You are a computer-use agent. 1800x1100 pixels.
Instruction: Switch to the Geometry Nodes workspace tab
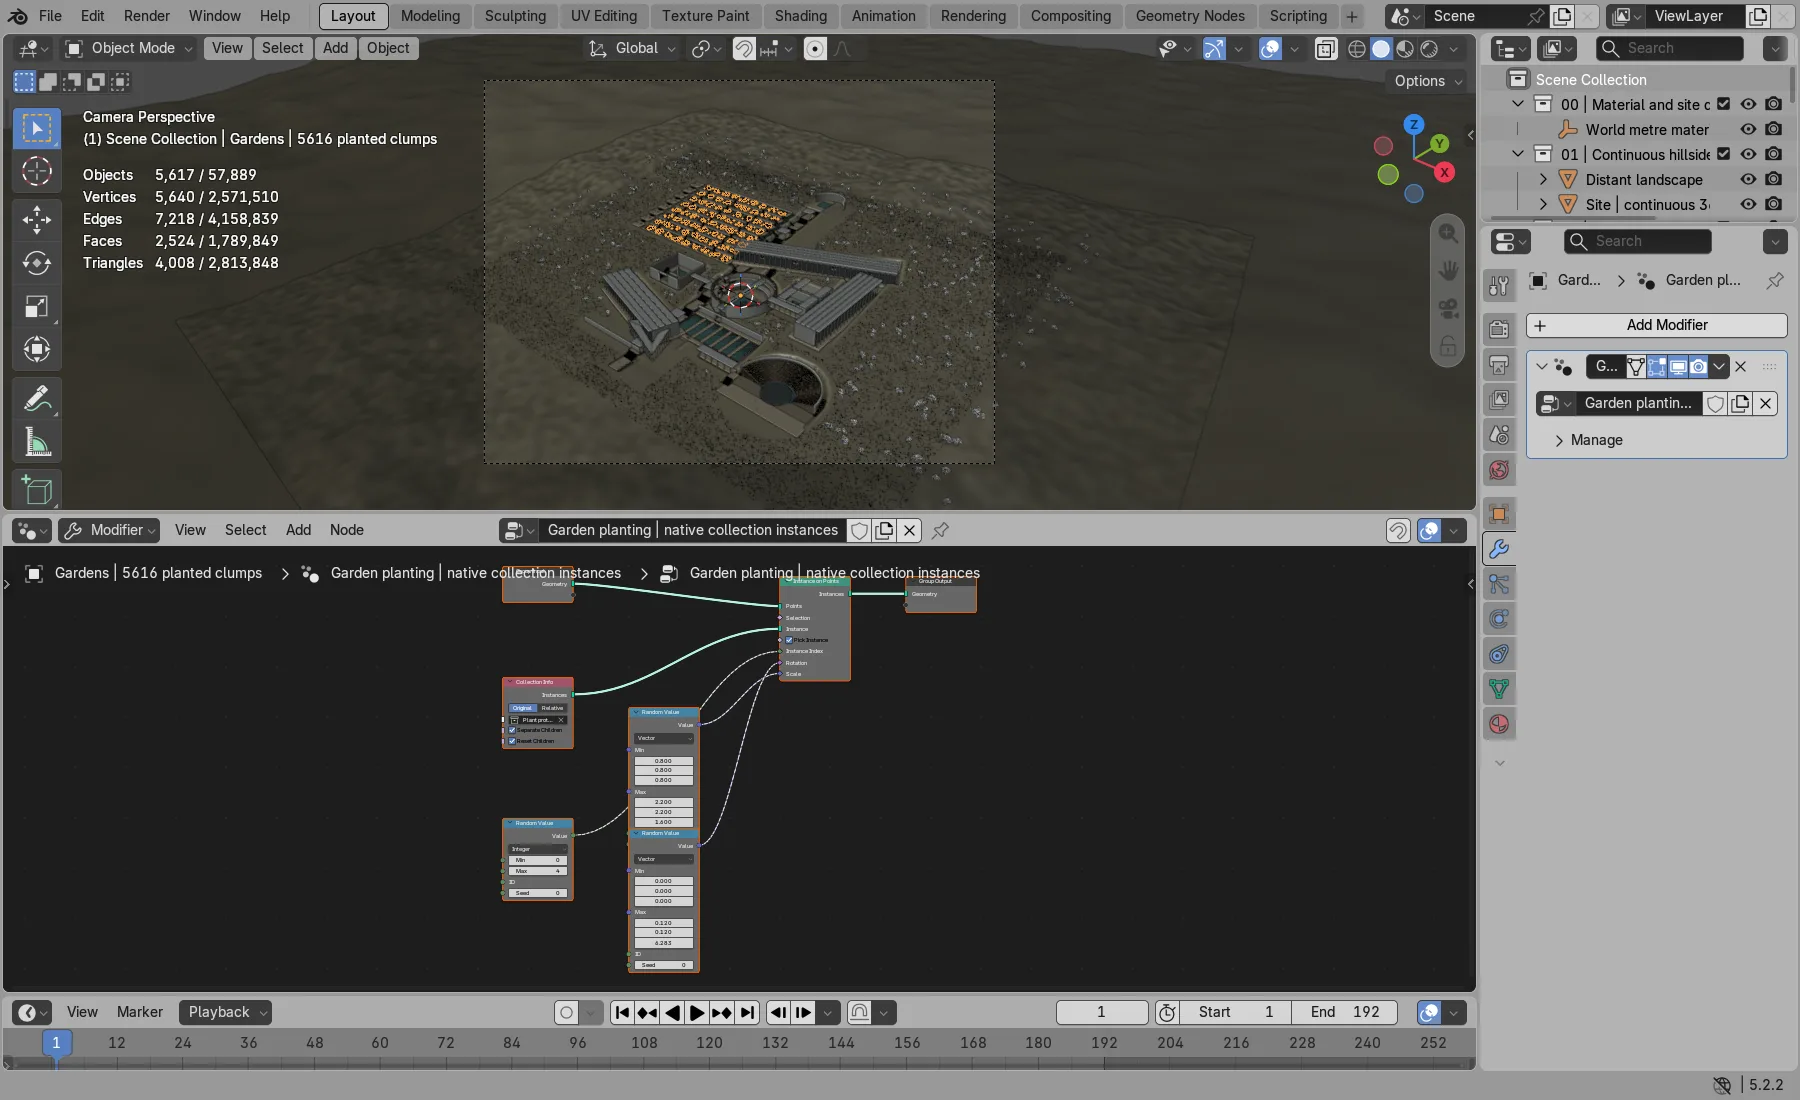[x=1190, y=16]
